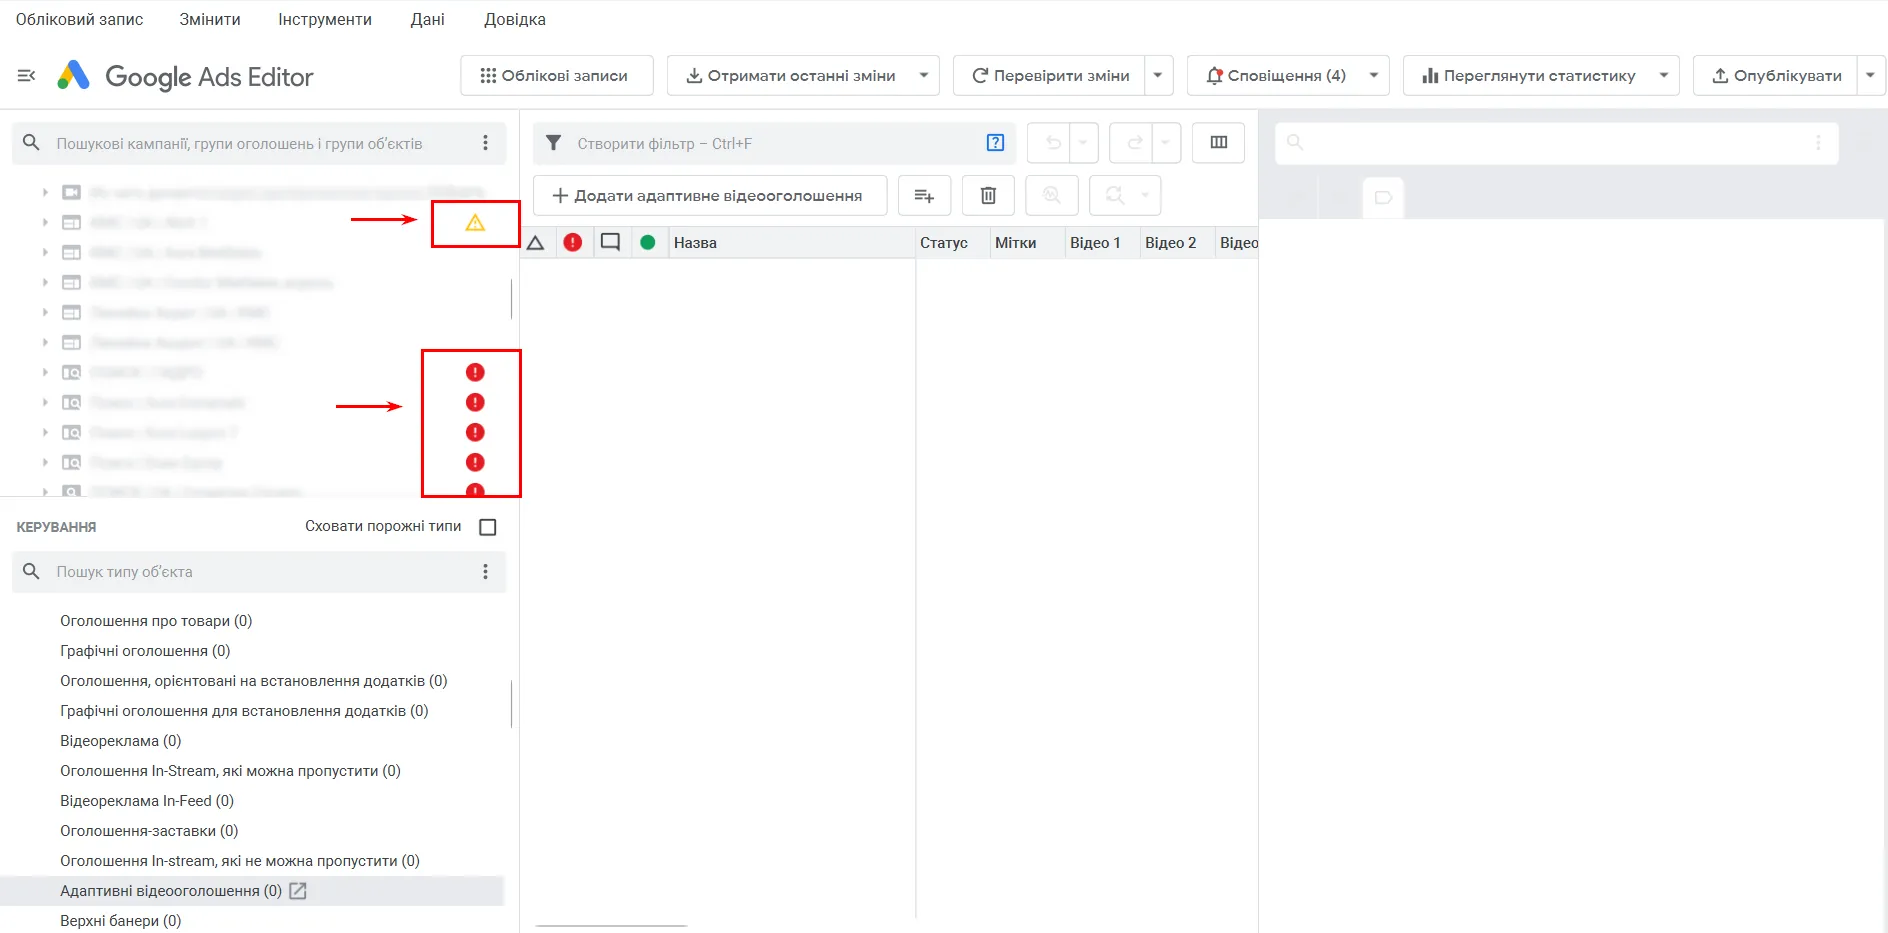1888x933 pixels.
Task: Click the Облікові записи button
Action: coord(556,76)
